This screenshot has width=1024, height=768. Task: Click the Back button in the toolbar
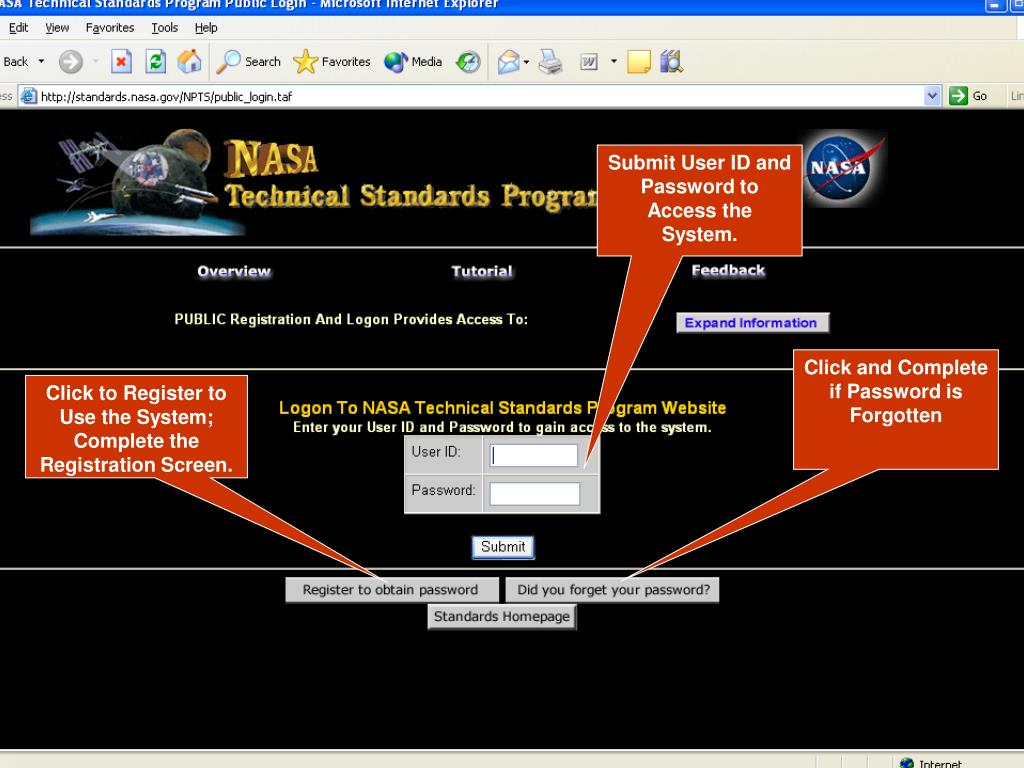coord(15,61)
